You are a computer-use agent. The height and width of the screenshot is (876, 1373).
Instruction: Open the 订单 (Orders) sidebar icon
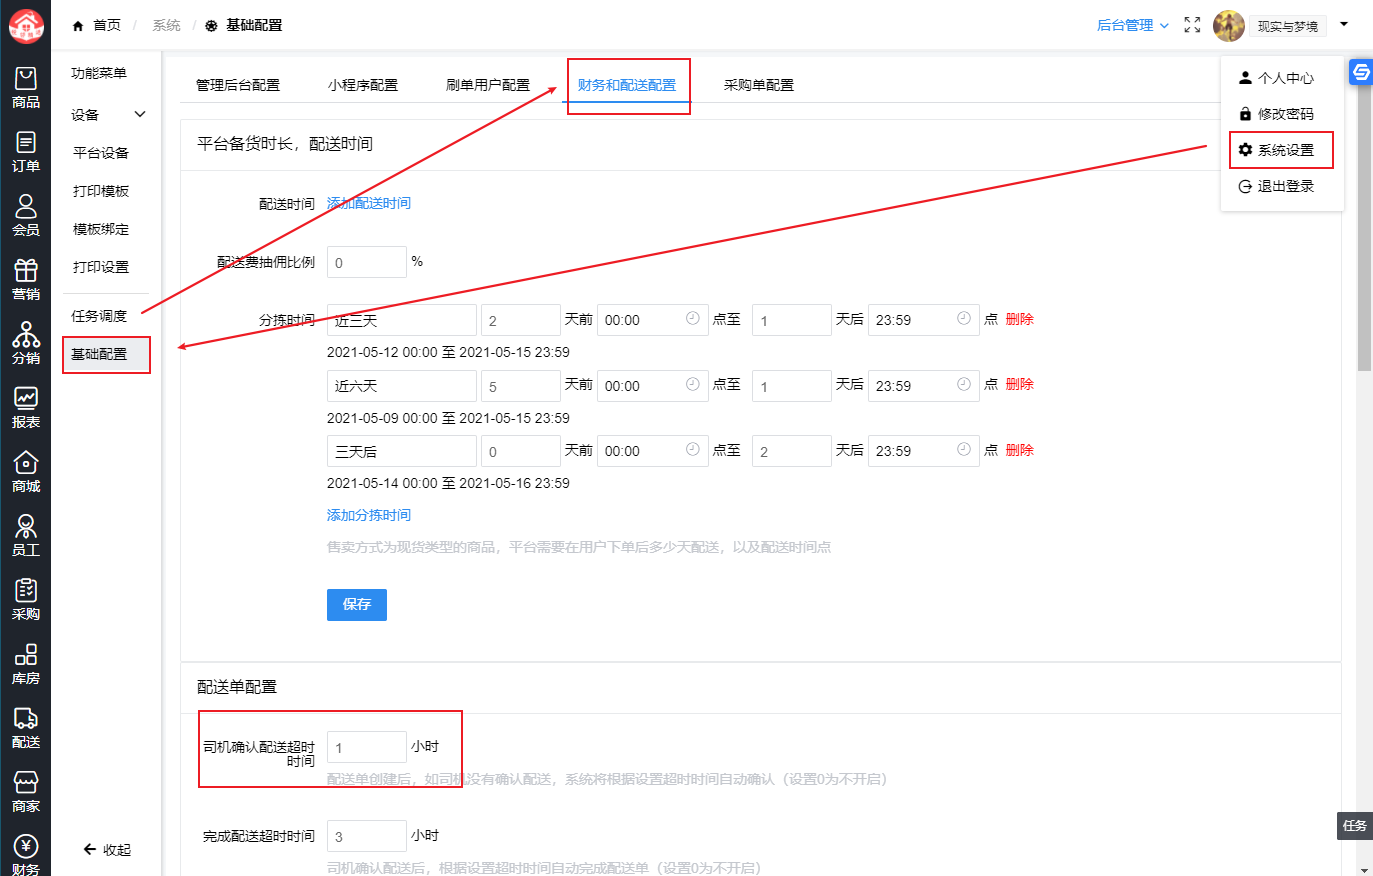[x=26, y=151]
